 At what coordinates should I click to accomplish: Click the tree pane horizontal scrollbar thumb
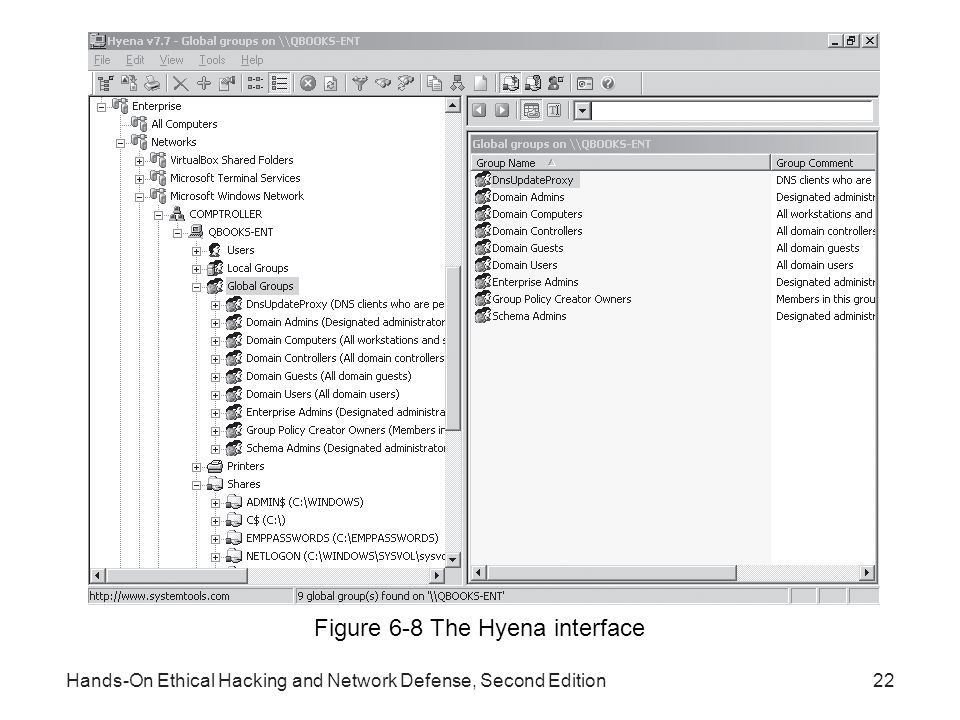(x=176, y=576)
